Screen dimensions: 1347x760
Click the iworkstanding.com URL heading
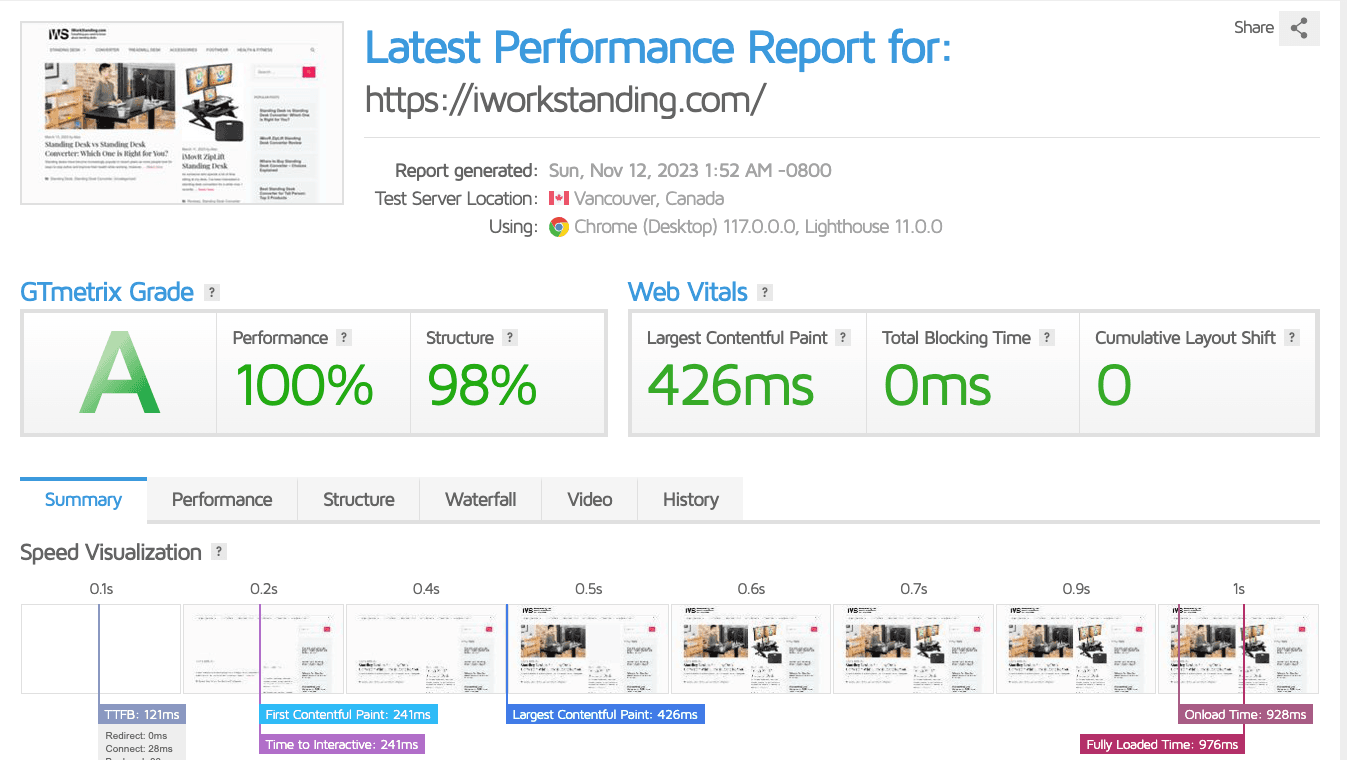(566, 99)
